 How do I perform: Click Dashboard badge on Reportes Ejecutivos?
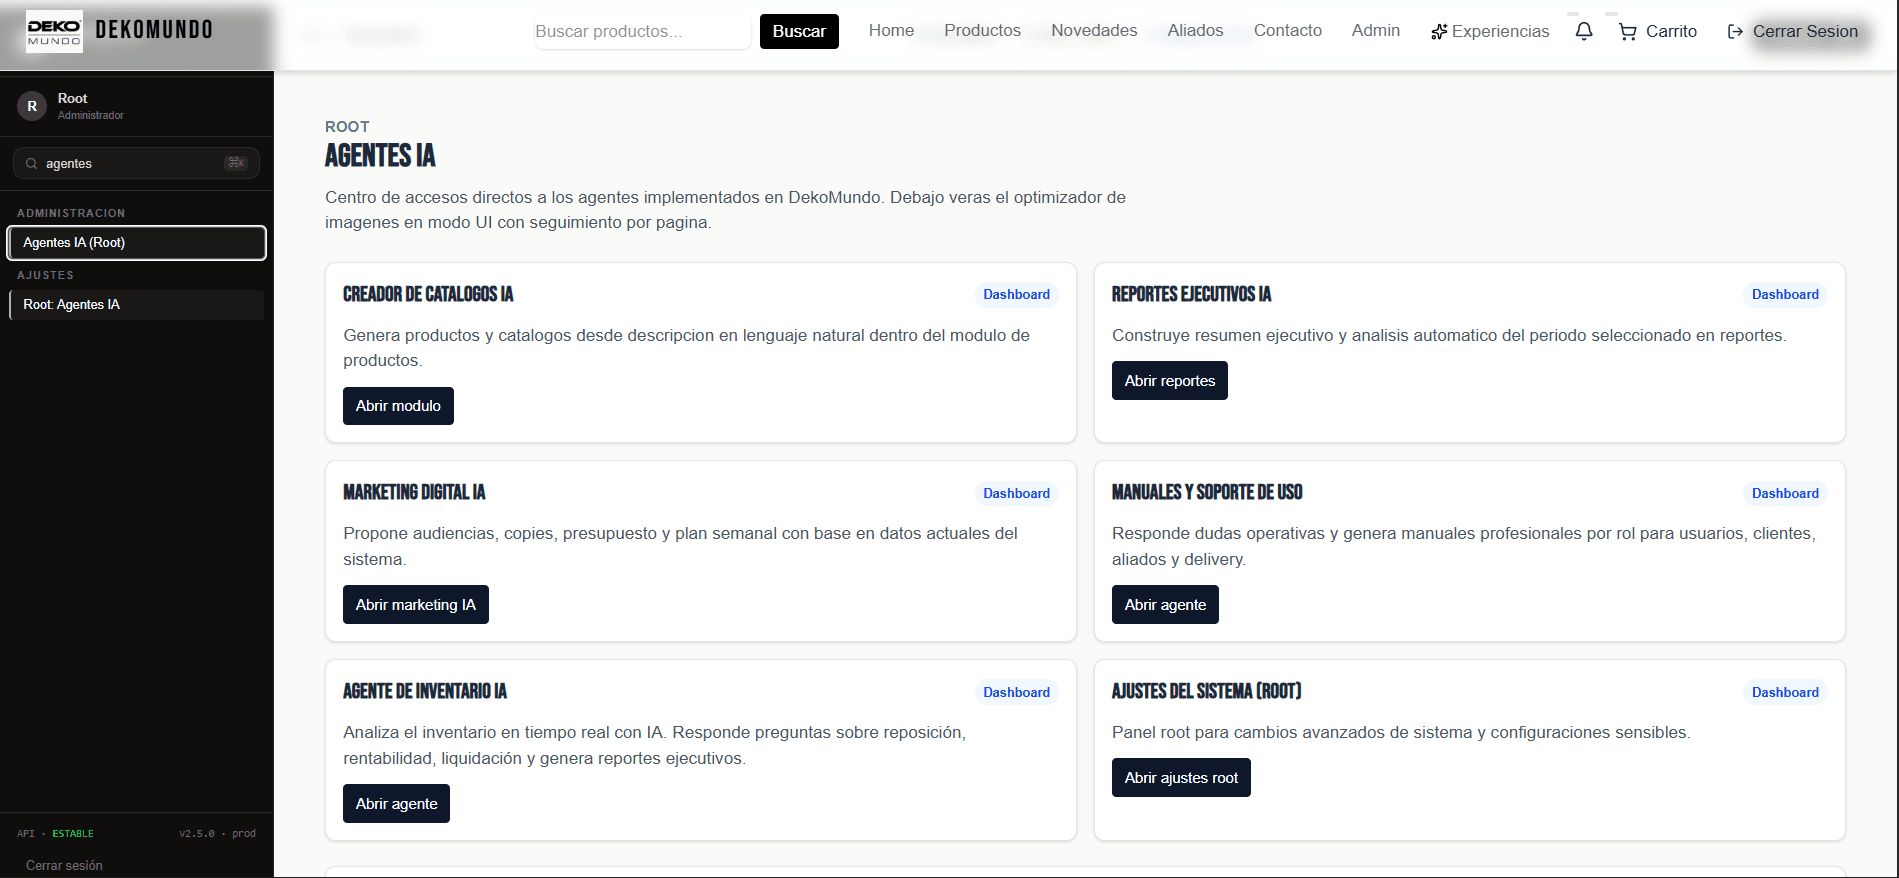pyautogui.click(x=1785, y=295)
